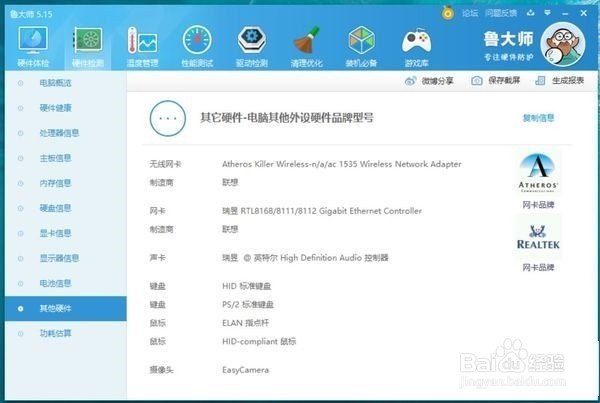The height and width of the screenshot is (403, 600).
Task: Click the ELAN 指点杆 entry
Action: (245, 323)
